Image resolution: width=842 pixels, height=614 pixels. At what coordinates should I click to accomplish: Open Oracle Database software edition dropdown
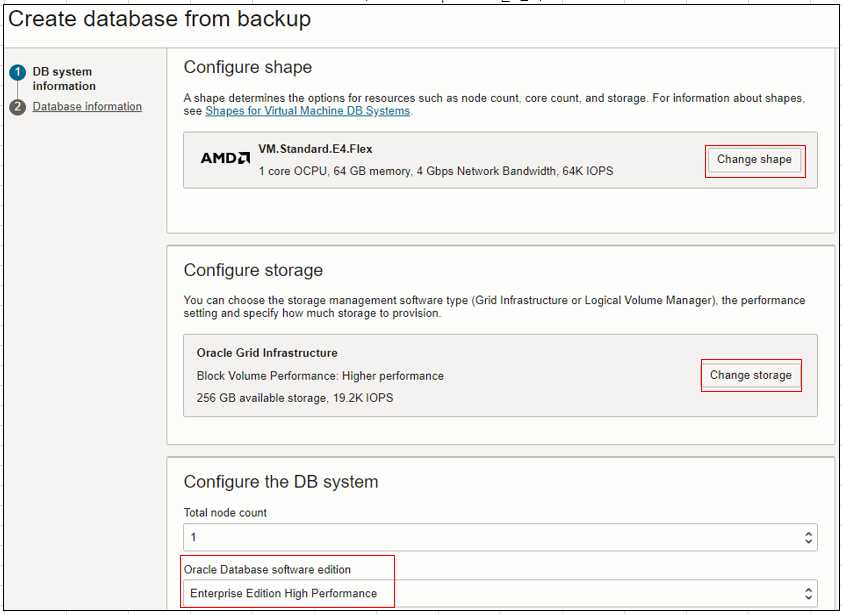[x=500, y=593]
